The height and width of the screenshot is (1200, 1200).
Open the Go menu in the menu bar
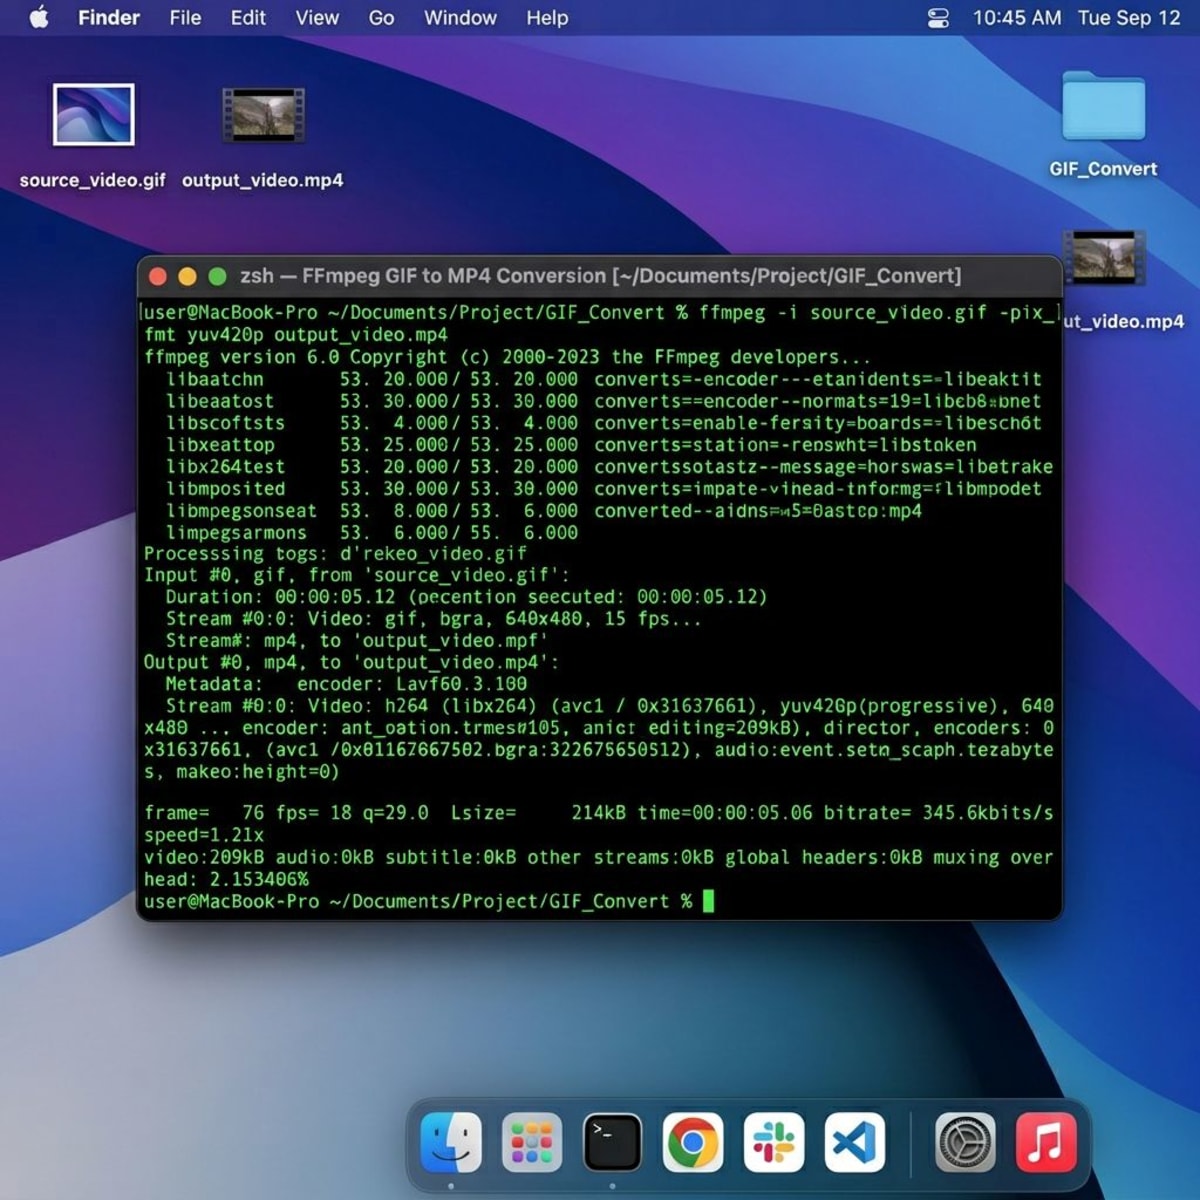(381, 17)
